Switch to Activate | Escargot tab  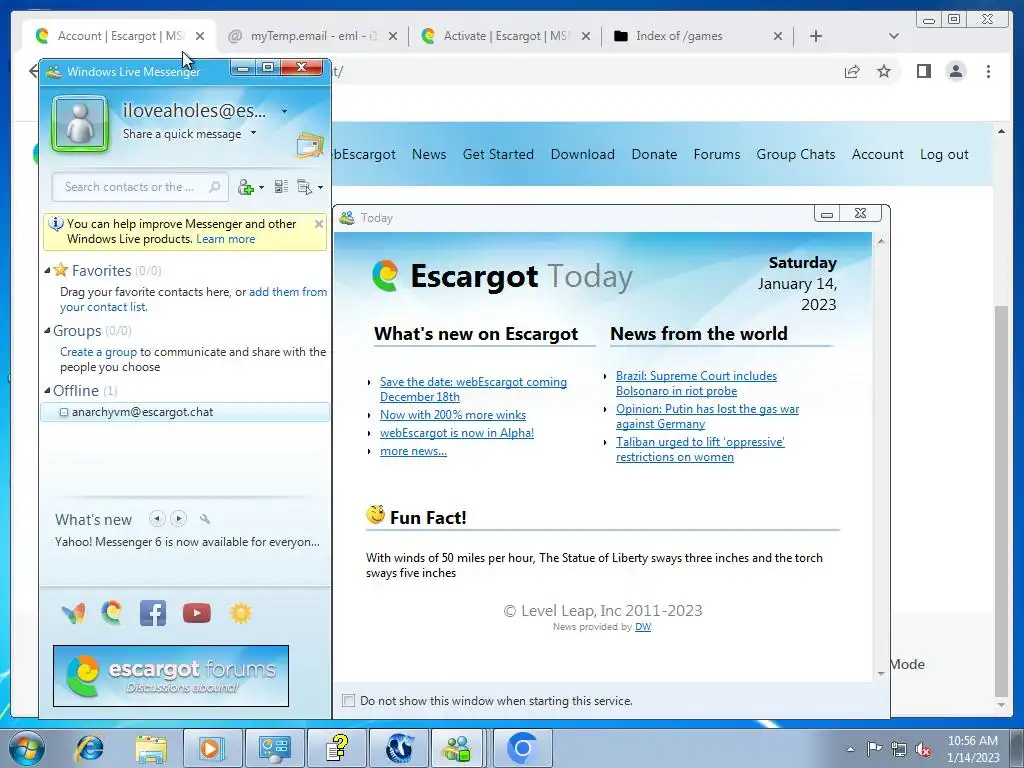point(506,36)
